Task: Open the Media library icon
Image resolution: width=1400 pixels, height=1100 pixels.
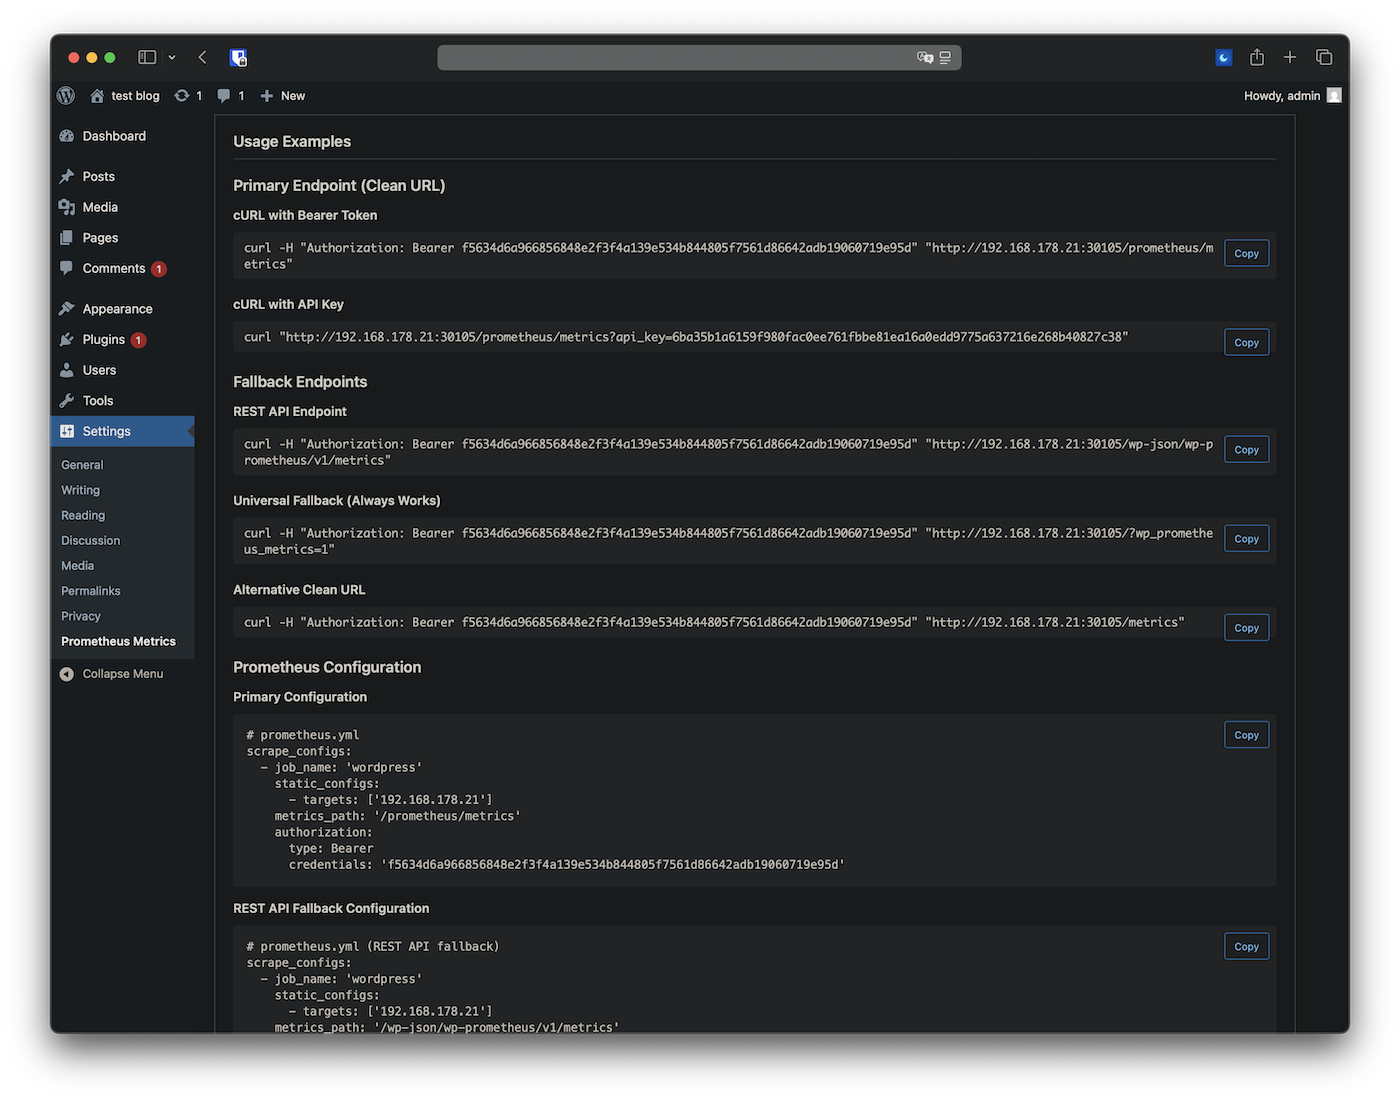Action: (66, 207)
